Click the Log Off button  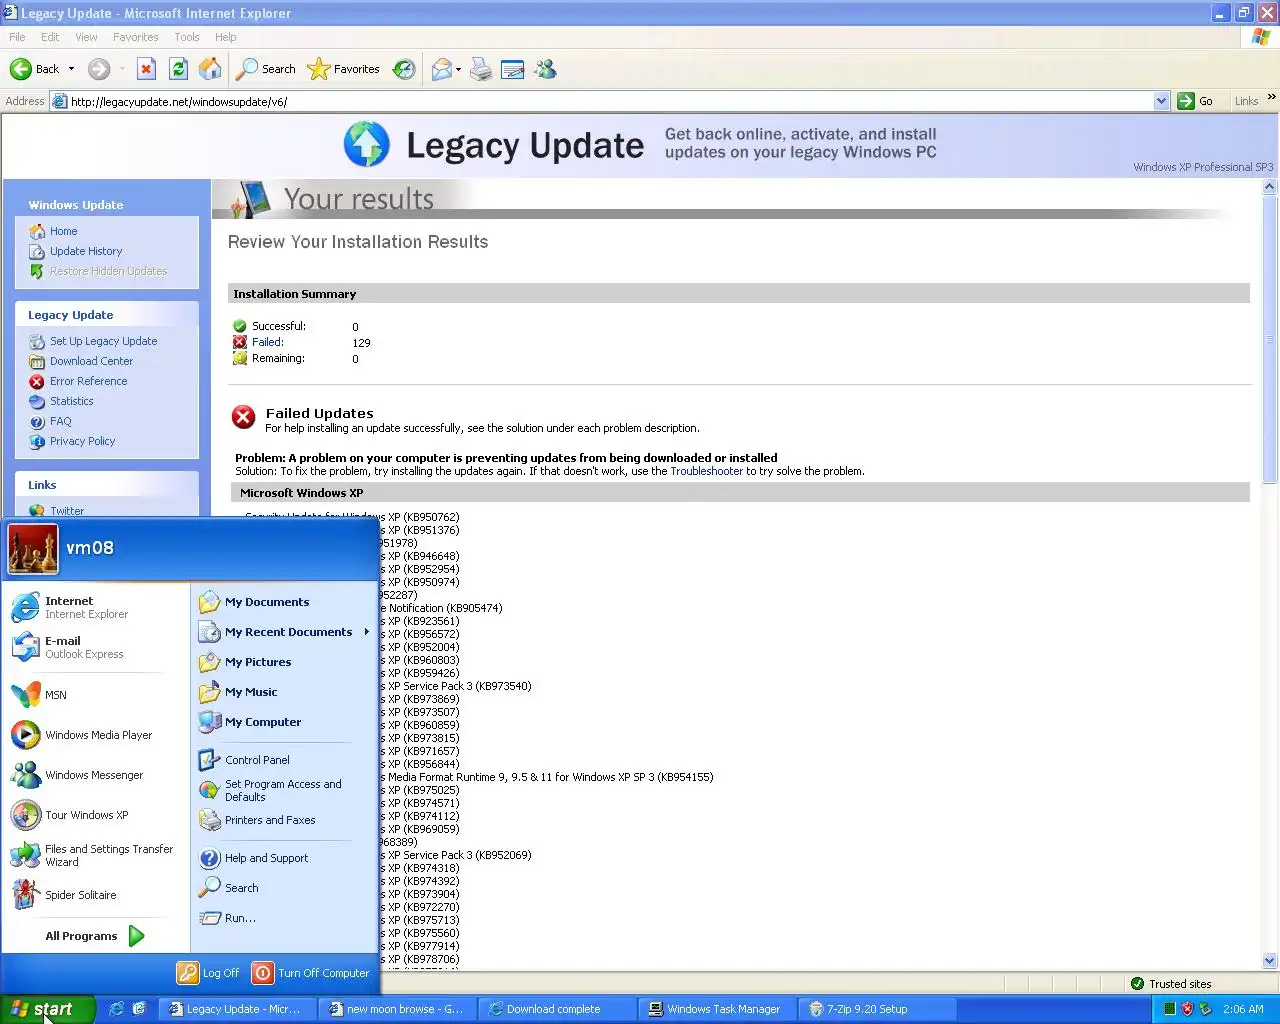[209, 973]
